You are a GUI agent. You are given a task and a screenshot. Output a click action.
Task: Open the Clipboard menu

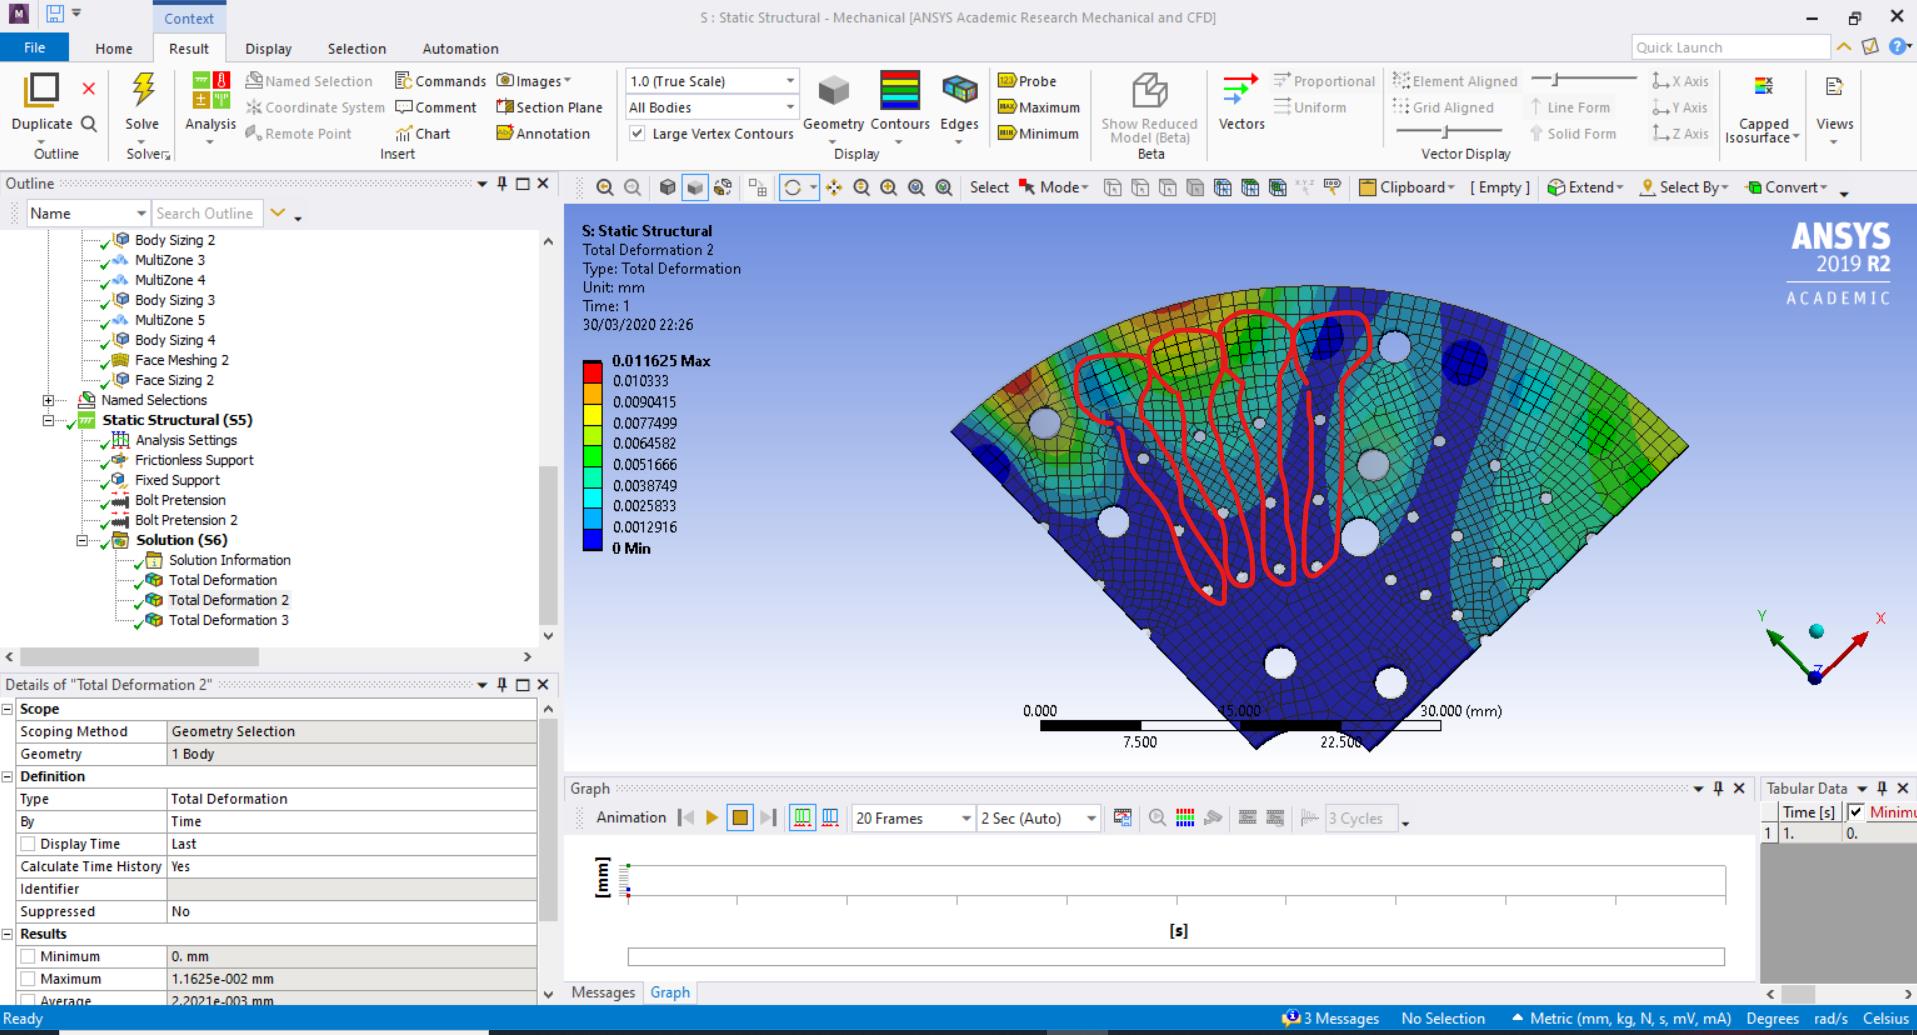(1406, 187)
